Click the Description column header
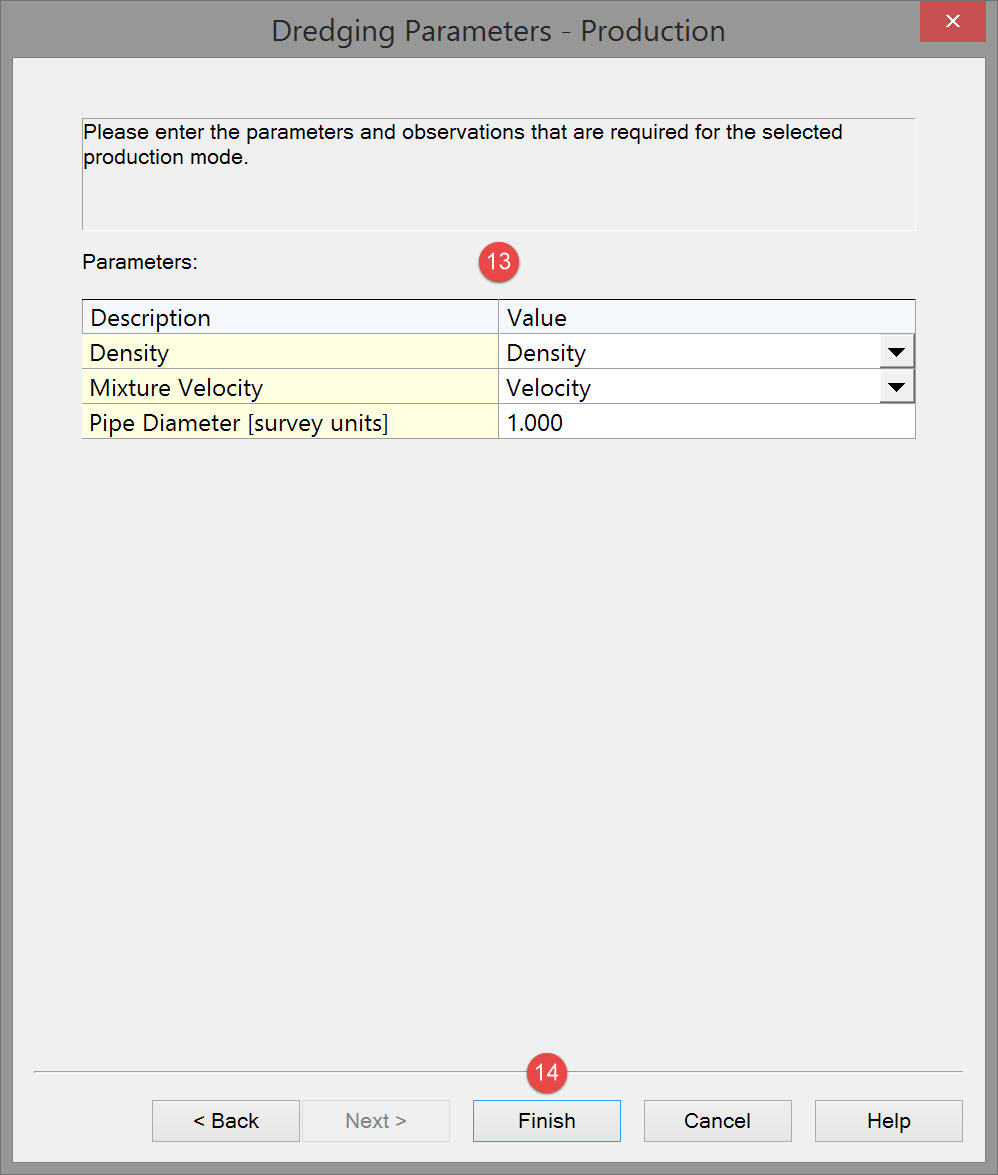The image size is (998, 1175). click(x=290, y=317)
